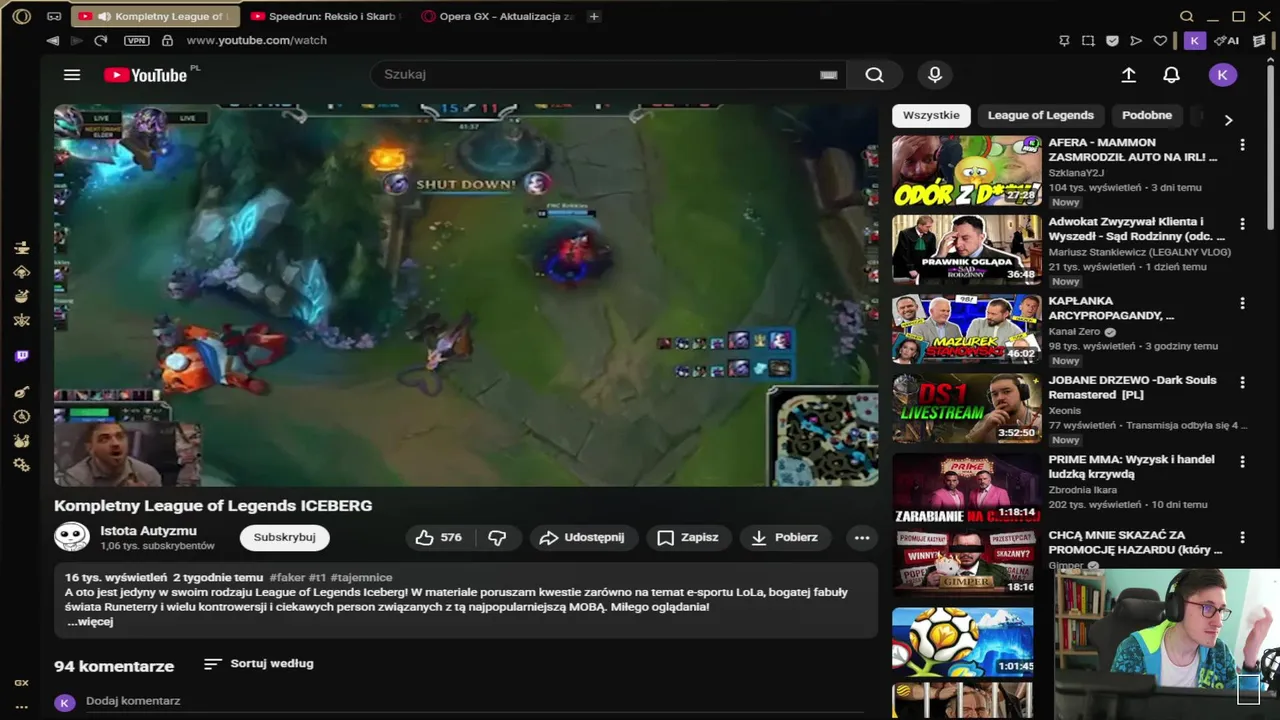Image resolution: width=1280 pixels, height=720 pixels.
Task: Open the Istota Autyzmu channel name link
Action: [148, 531]
